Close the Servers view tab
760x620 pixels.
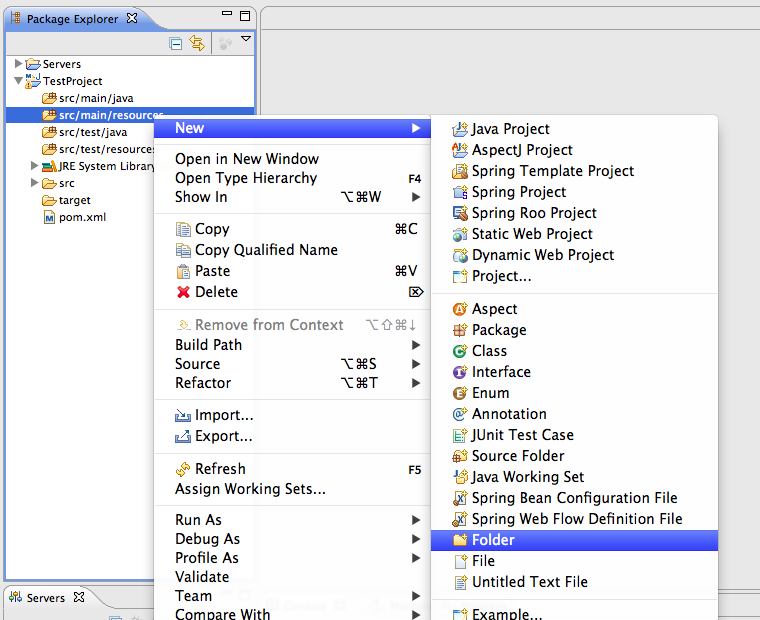coord(79,597)
